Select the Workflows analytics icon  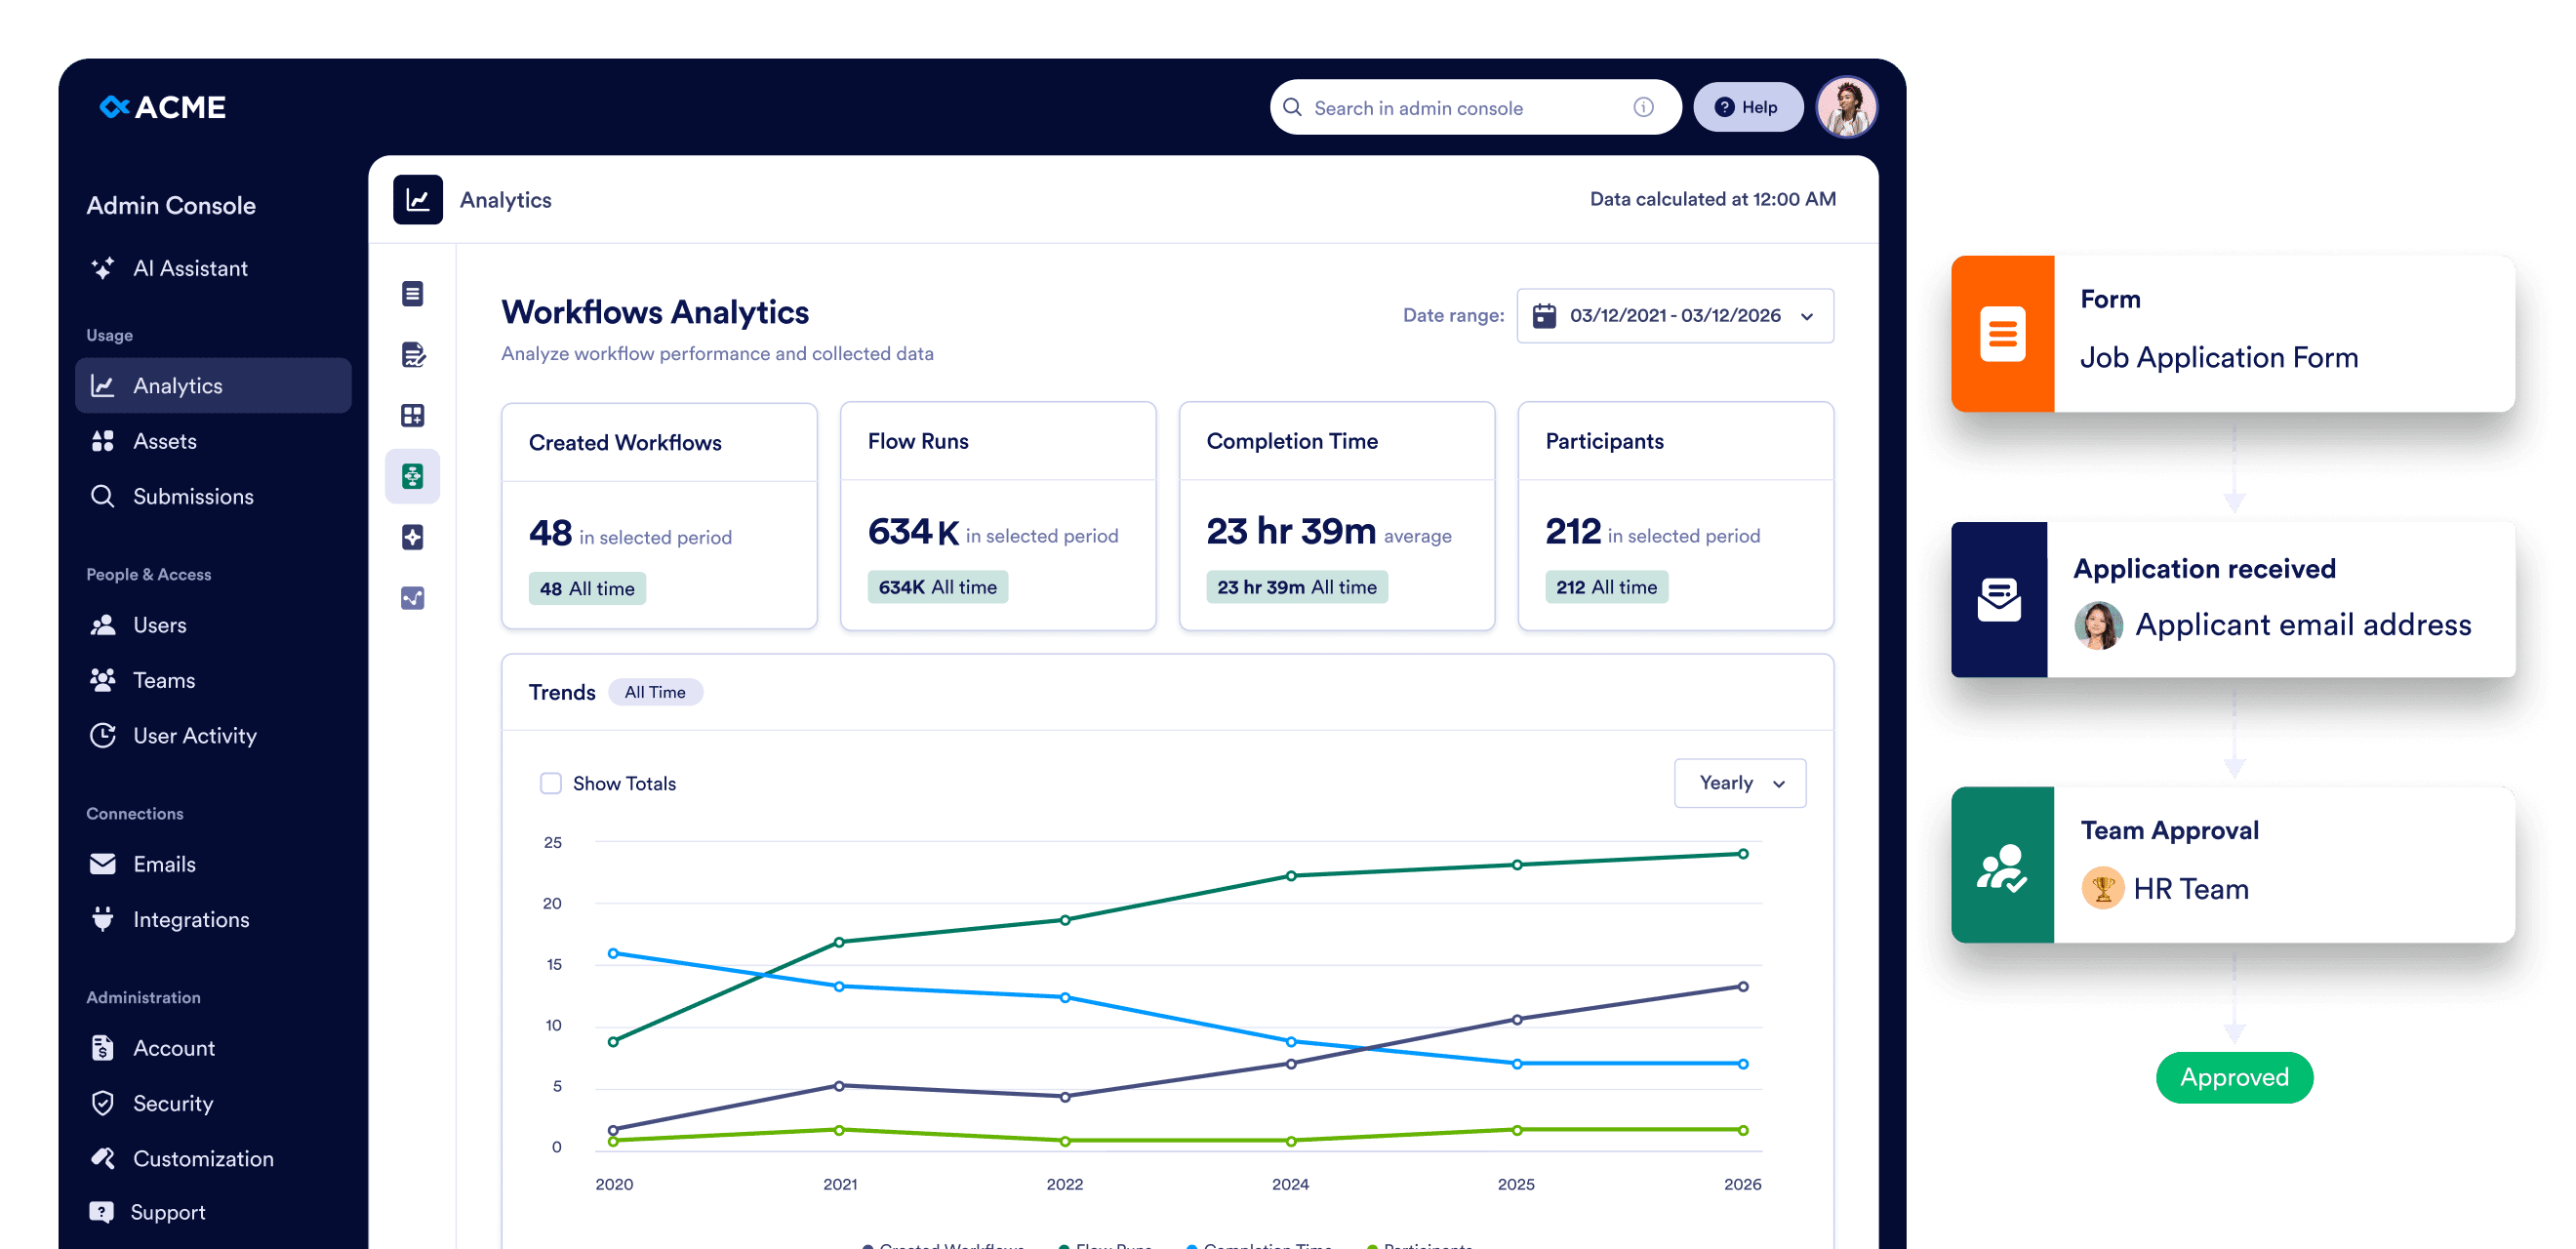click(412, 476)
